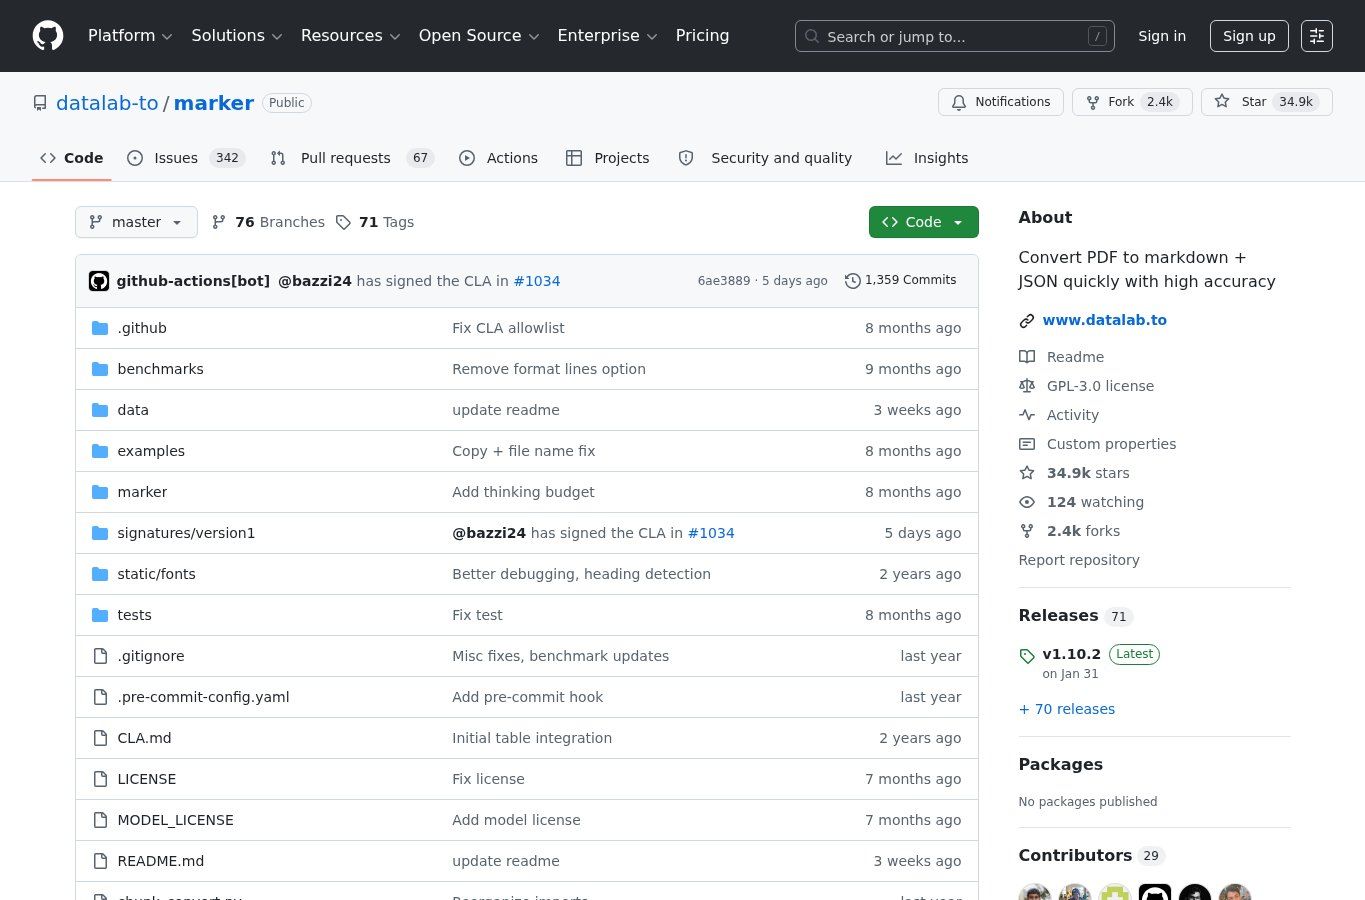Click the Sign in link

(x=1162, y=36)
